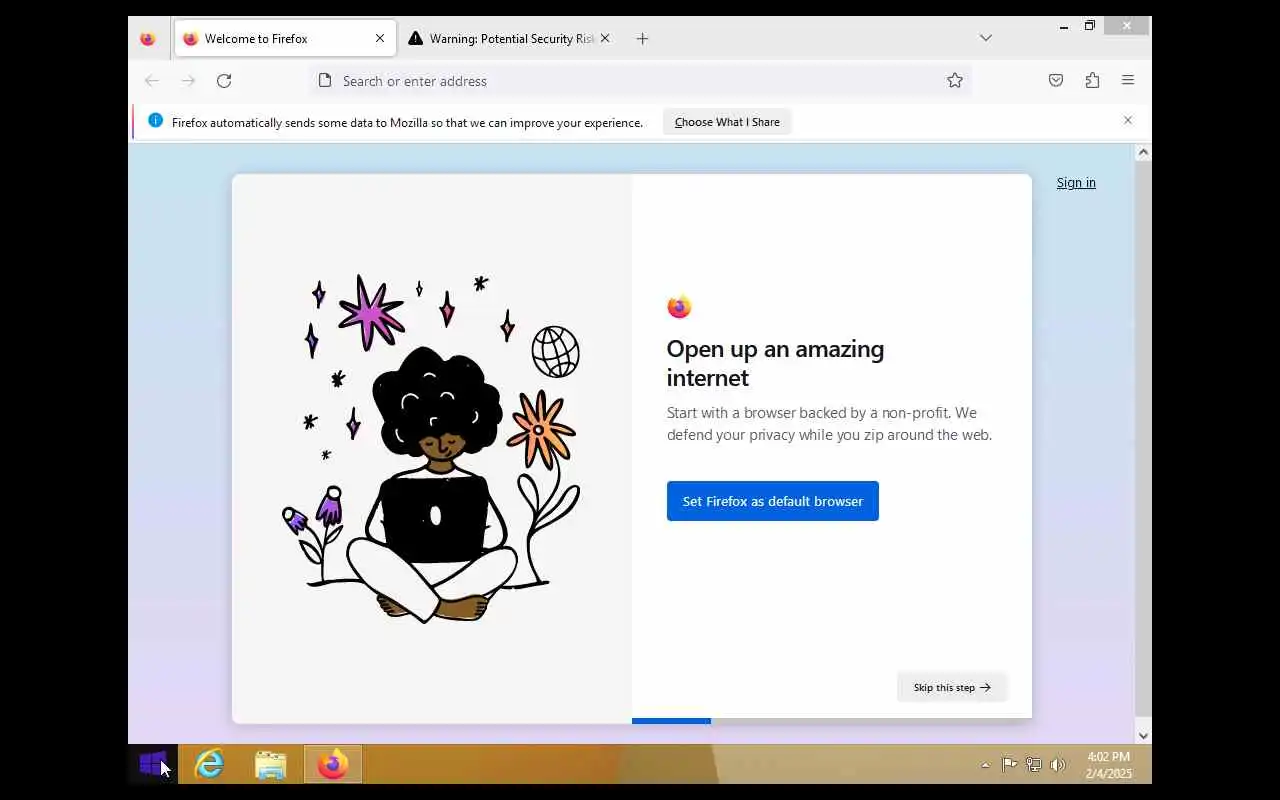
Task: Click the Open up an amazing internet heading
Action: (775, 363)
